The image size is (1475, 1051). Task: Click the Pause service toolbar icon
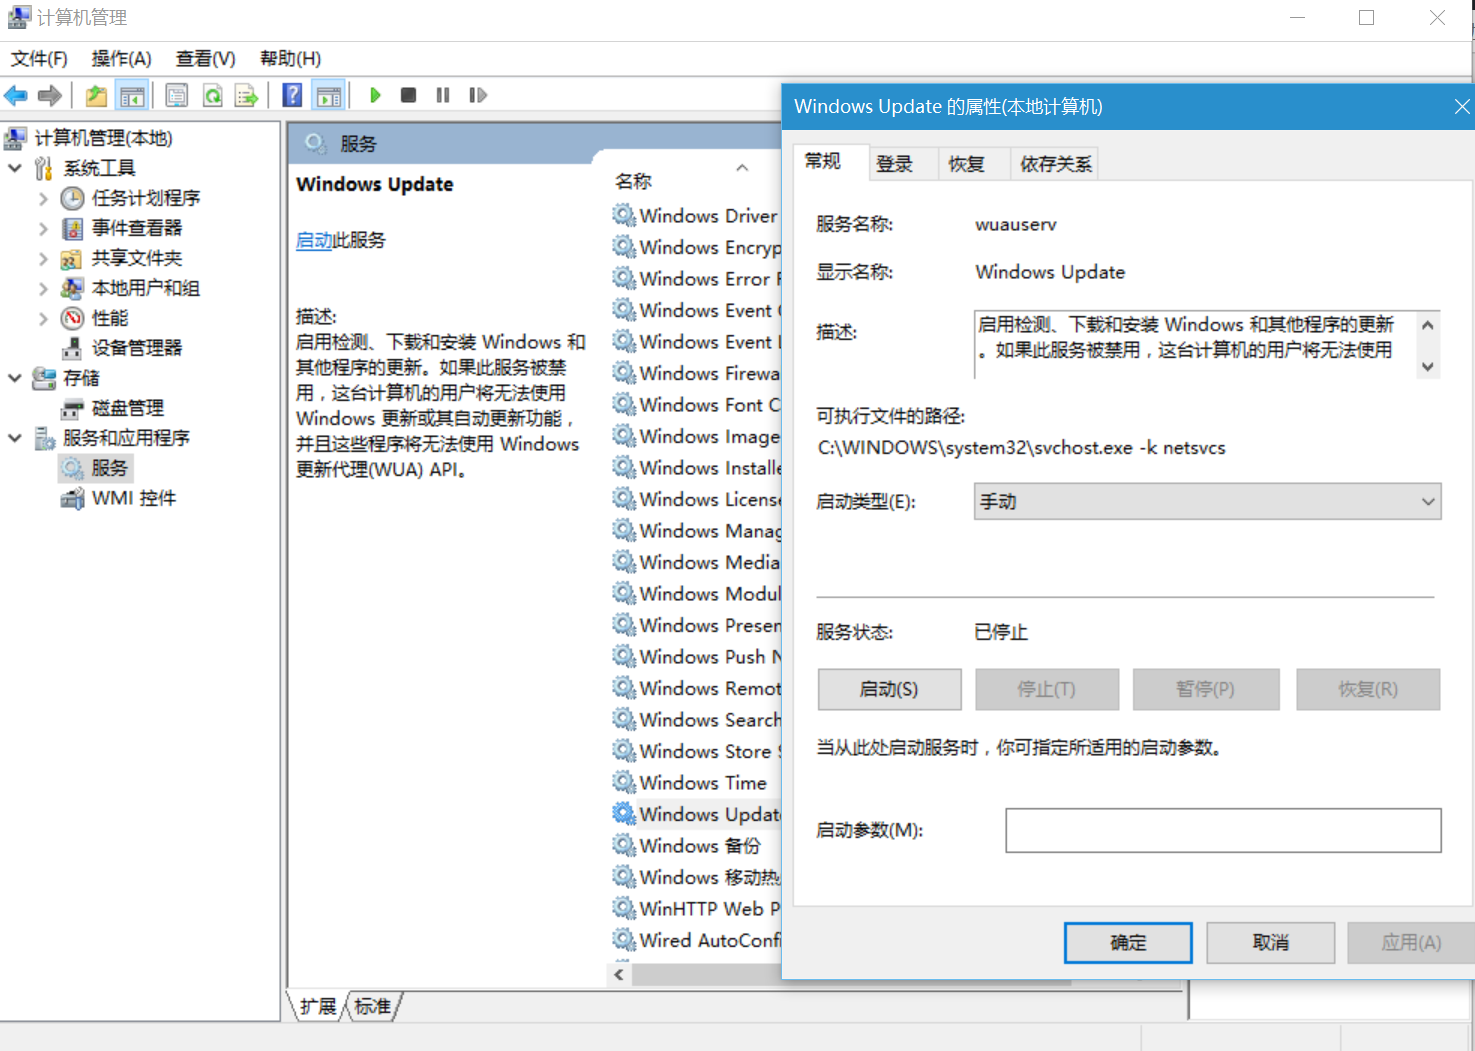[443, 95]
